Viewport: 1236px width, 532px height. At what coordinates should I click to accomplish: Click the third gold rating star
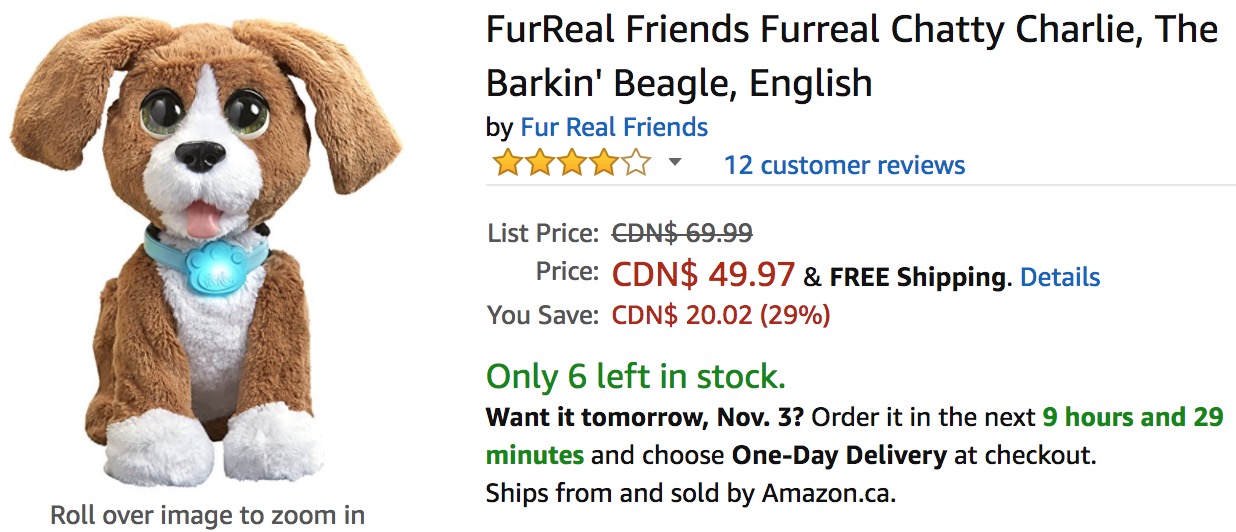(571, 163)
